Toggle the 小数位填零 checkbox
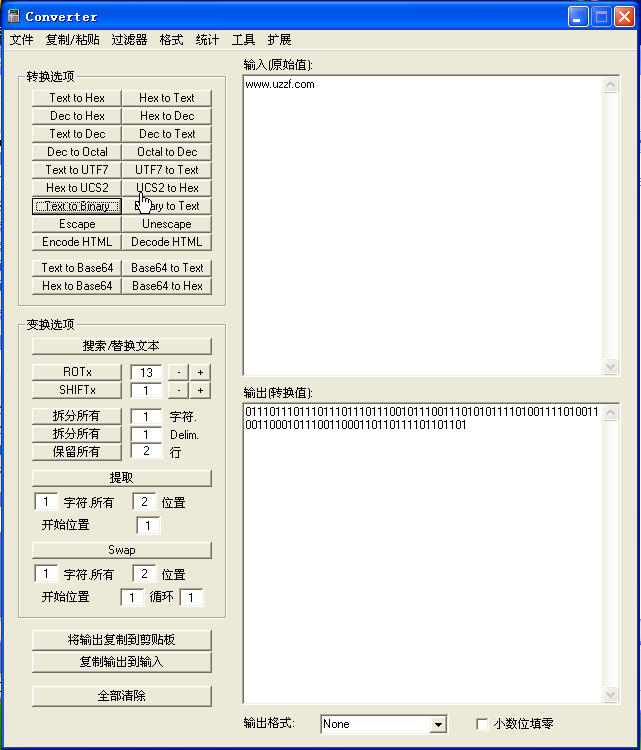Image resolution: width=641 pixels, height=750 pixels. pos(482,724)
